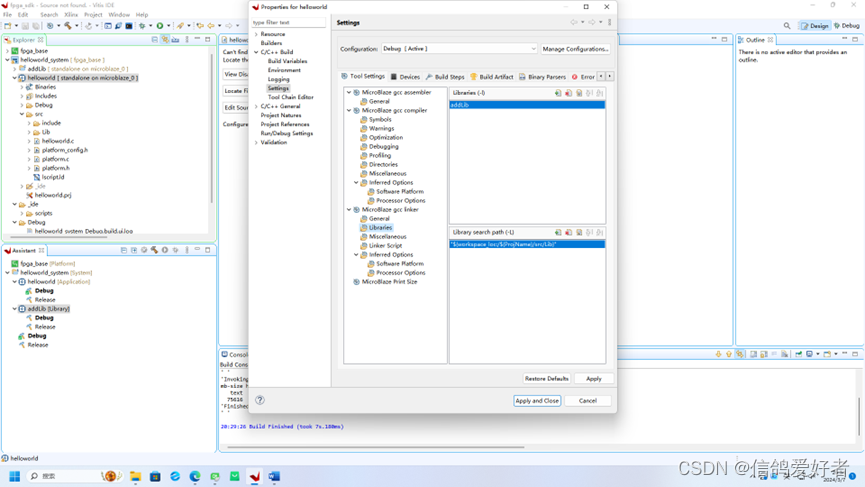Image resolution: width=865 pixels, height=487 pixels.
Task: Open the dialog help question mark
Action: pos(260,400)
